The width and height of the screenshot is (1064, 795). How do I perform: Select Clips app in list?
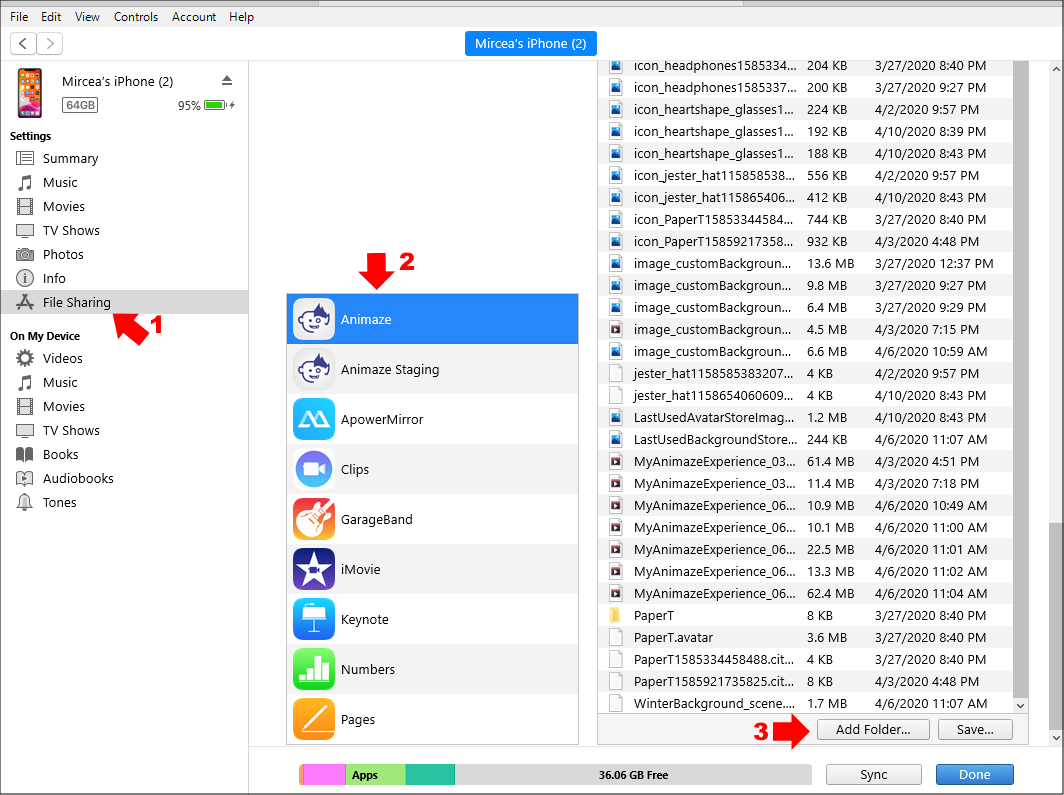[432, 469]
